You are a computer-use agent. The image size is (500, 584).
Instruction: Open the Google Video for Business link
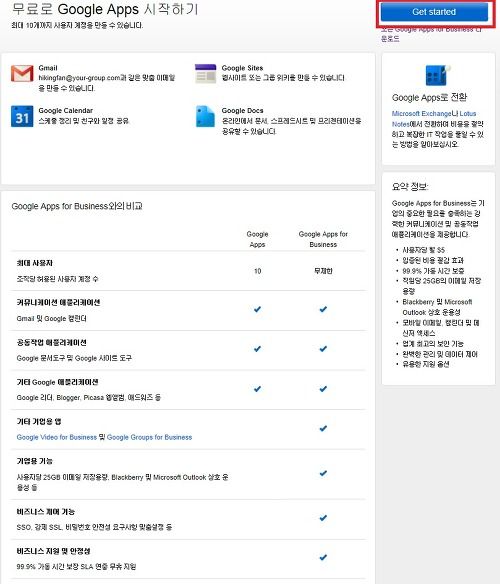tap(57, 437)
